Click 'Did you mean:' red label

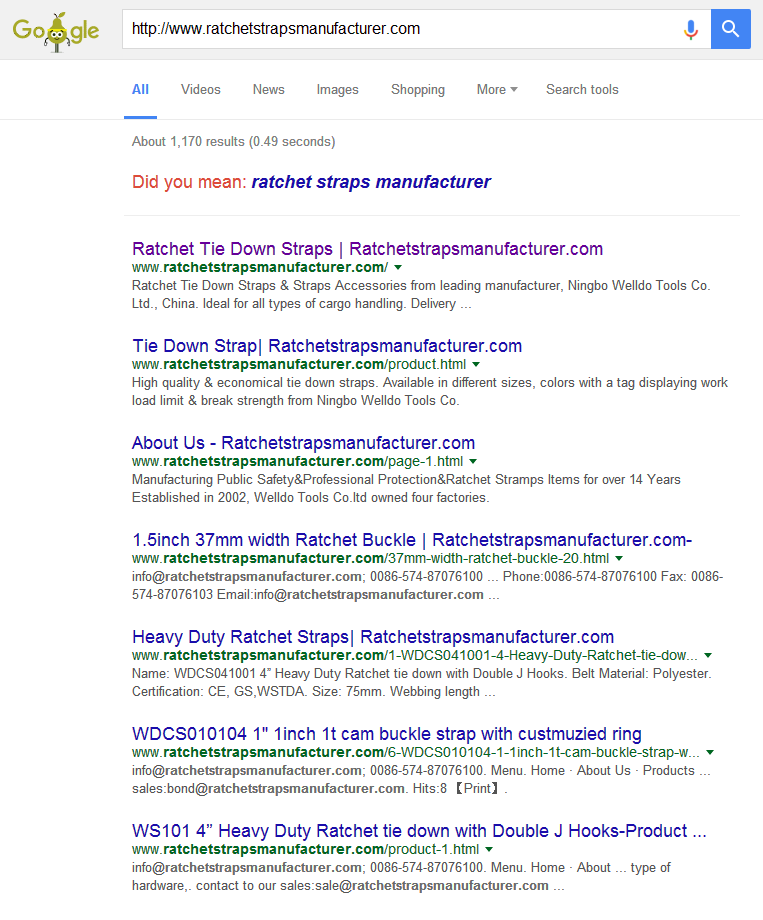189,182
